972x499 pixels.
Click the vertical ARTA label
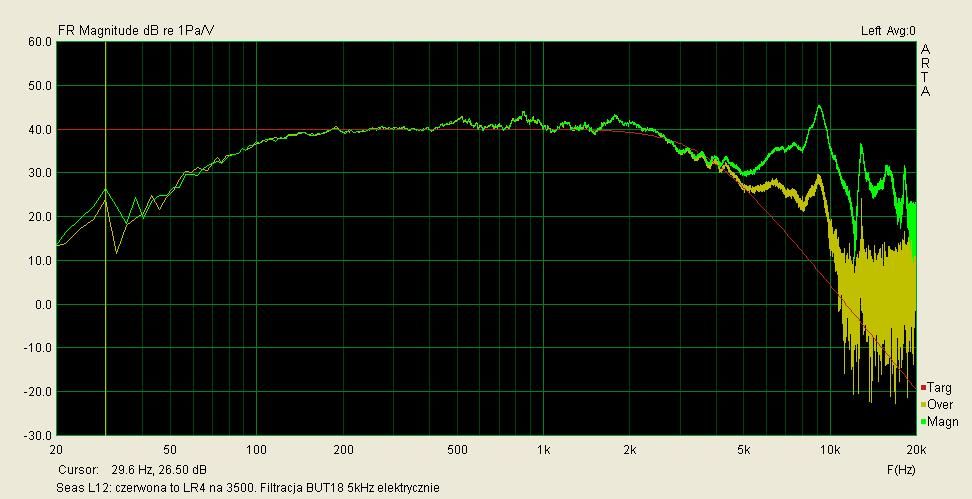926,70
